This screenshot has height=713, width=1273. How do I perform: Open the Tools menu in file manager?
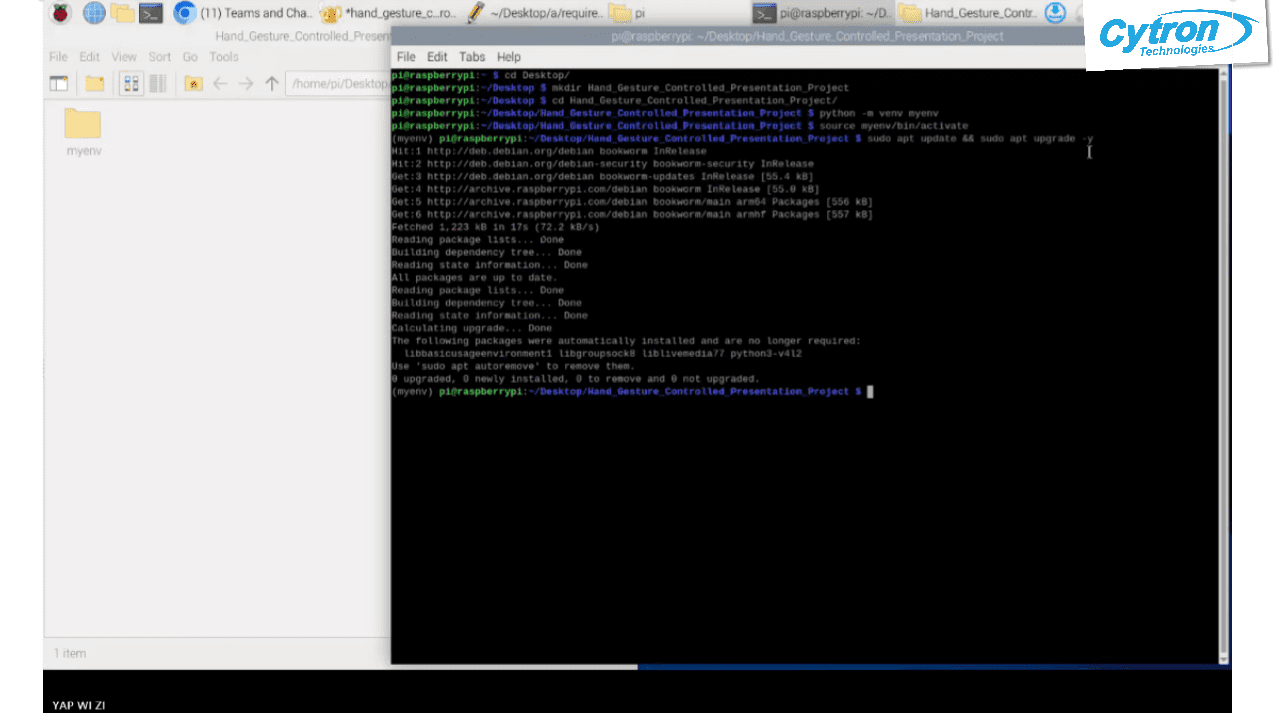click(224, 57)
